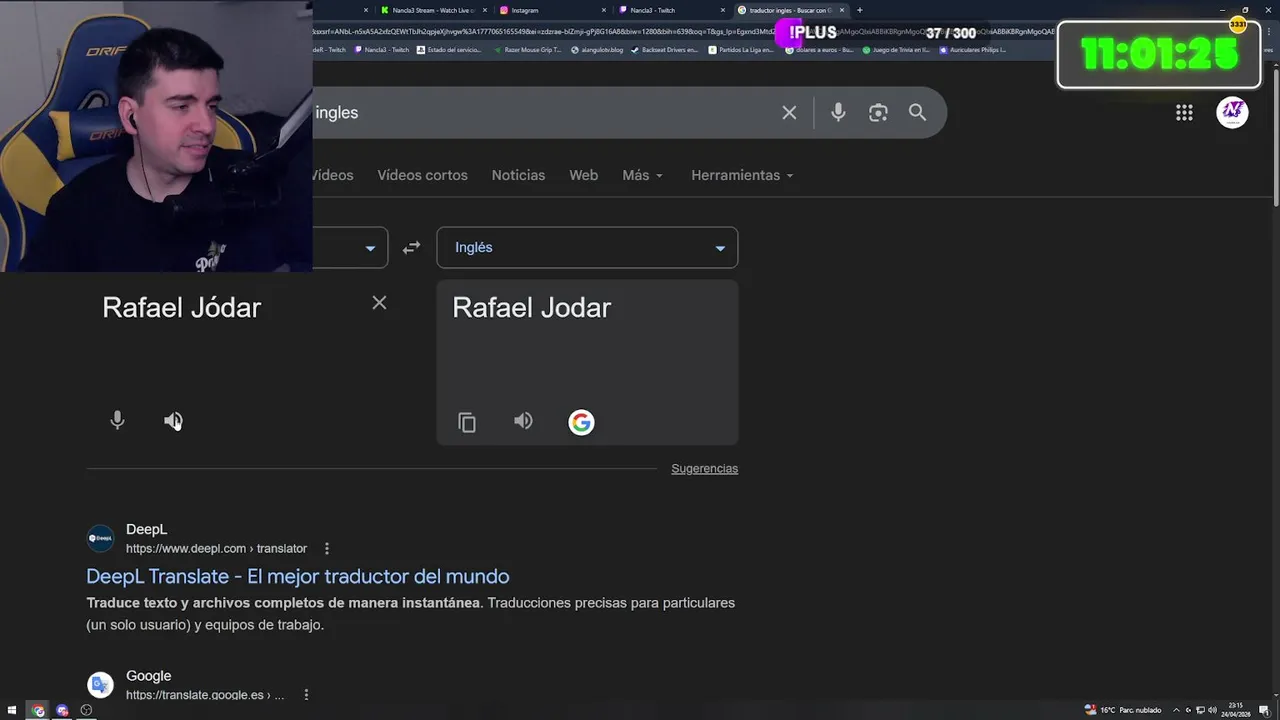Open the Estado del servicio bookmark
This screenshot has height=720, width=1280.
pos(449,49)
